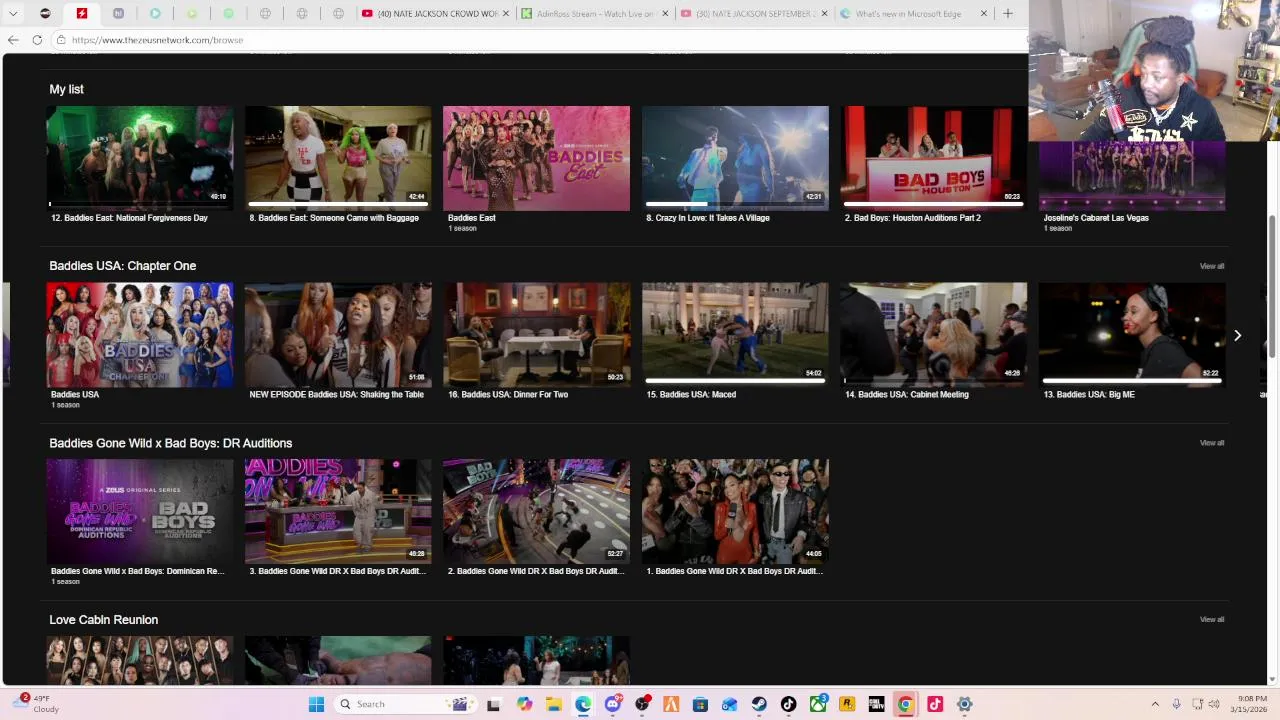Viewport: 1280px width, 720px height.
Task: Switch to the NATE JACKSON SEPTEMBER tab
Action: [754, 13]
